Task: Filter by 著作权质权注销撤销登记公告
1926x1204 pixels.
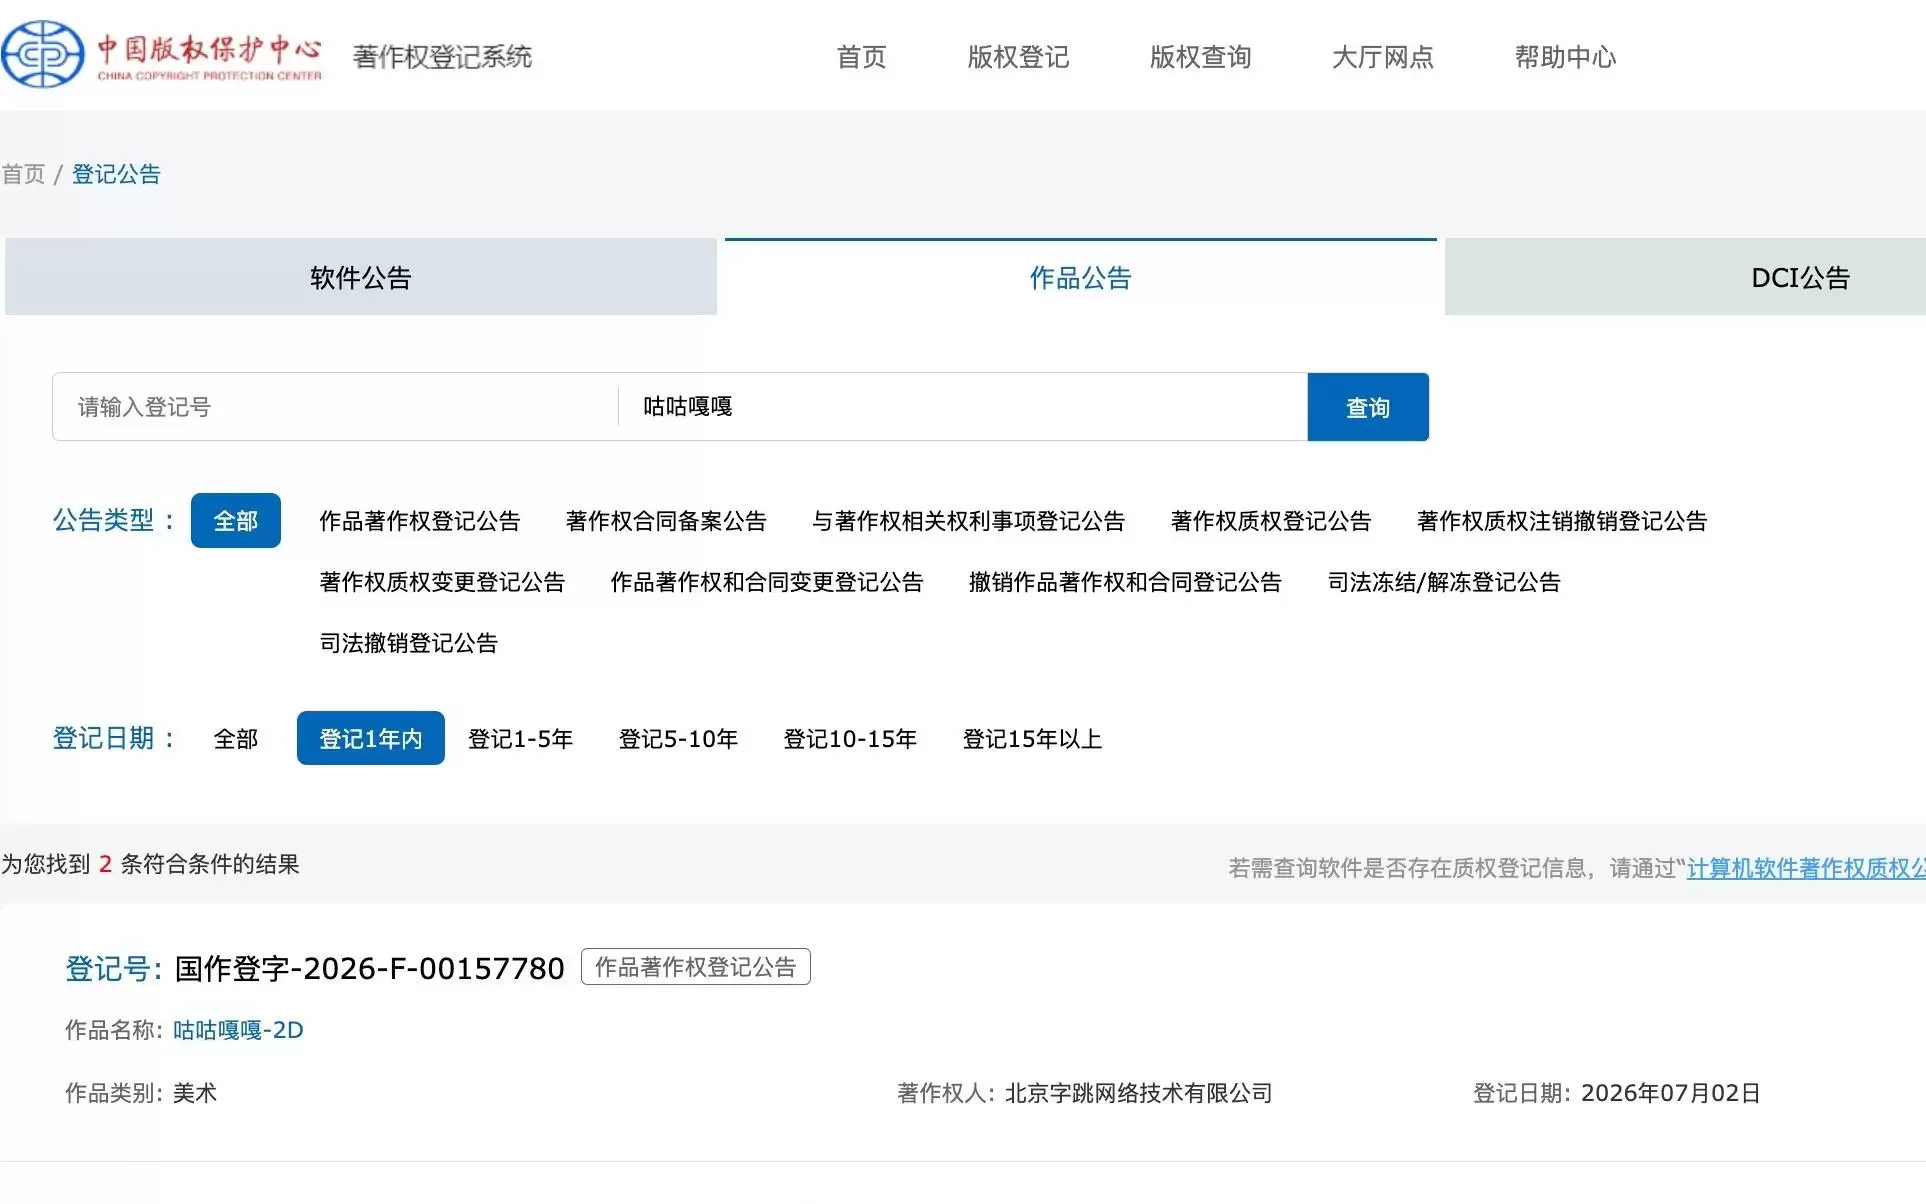Action: pyautogui.click(x=1562, y=521)
